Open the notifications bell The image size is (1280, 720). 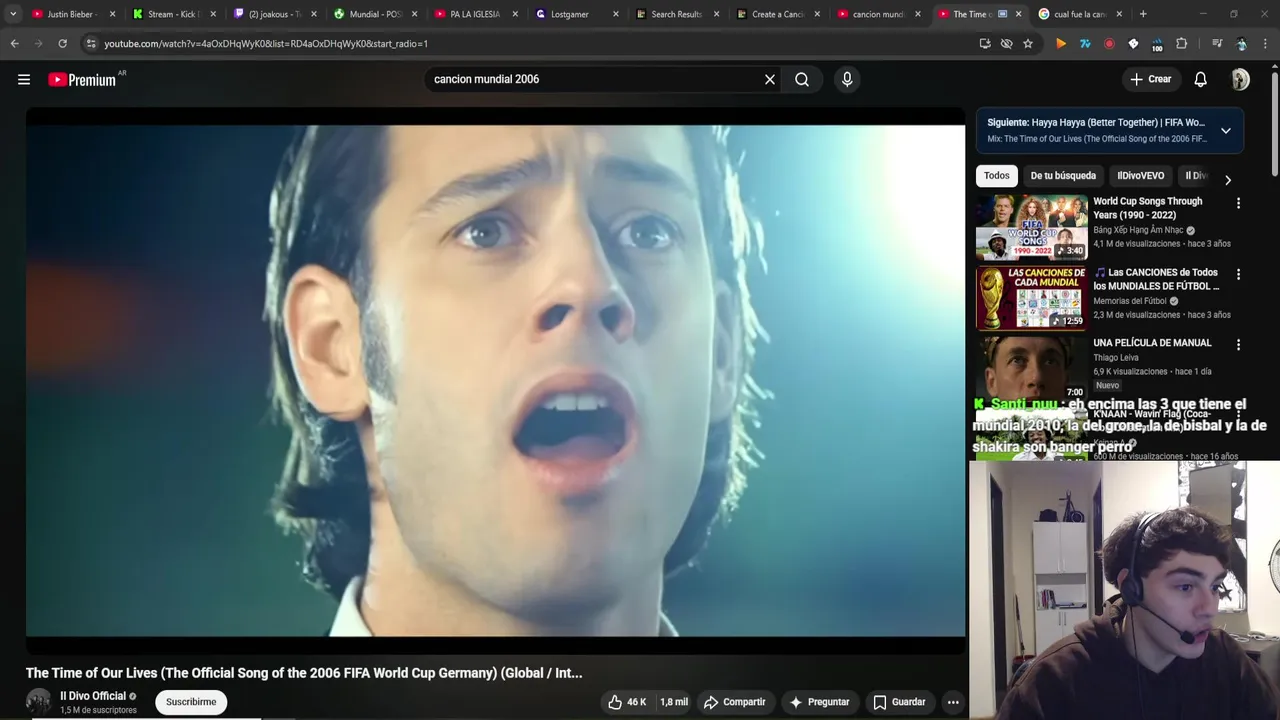[x=1200, y=79]
